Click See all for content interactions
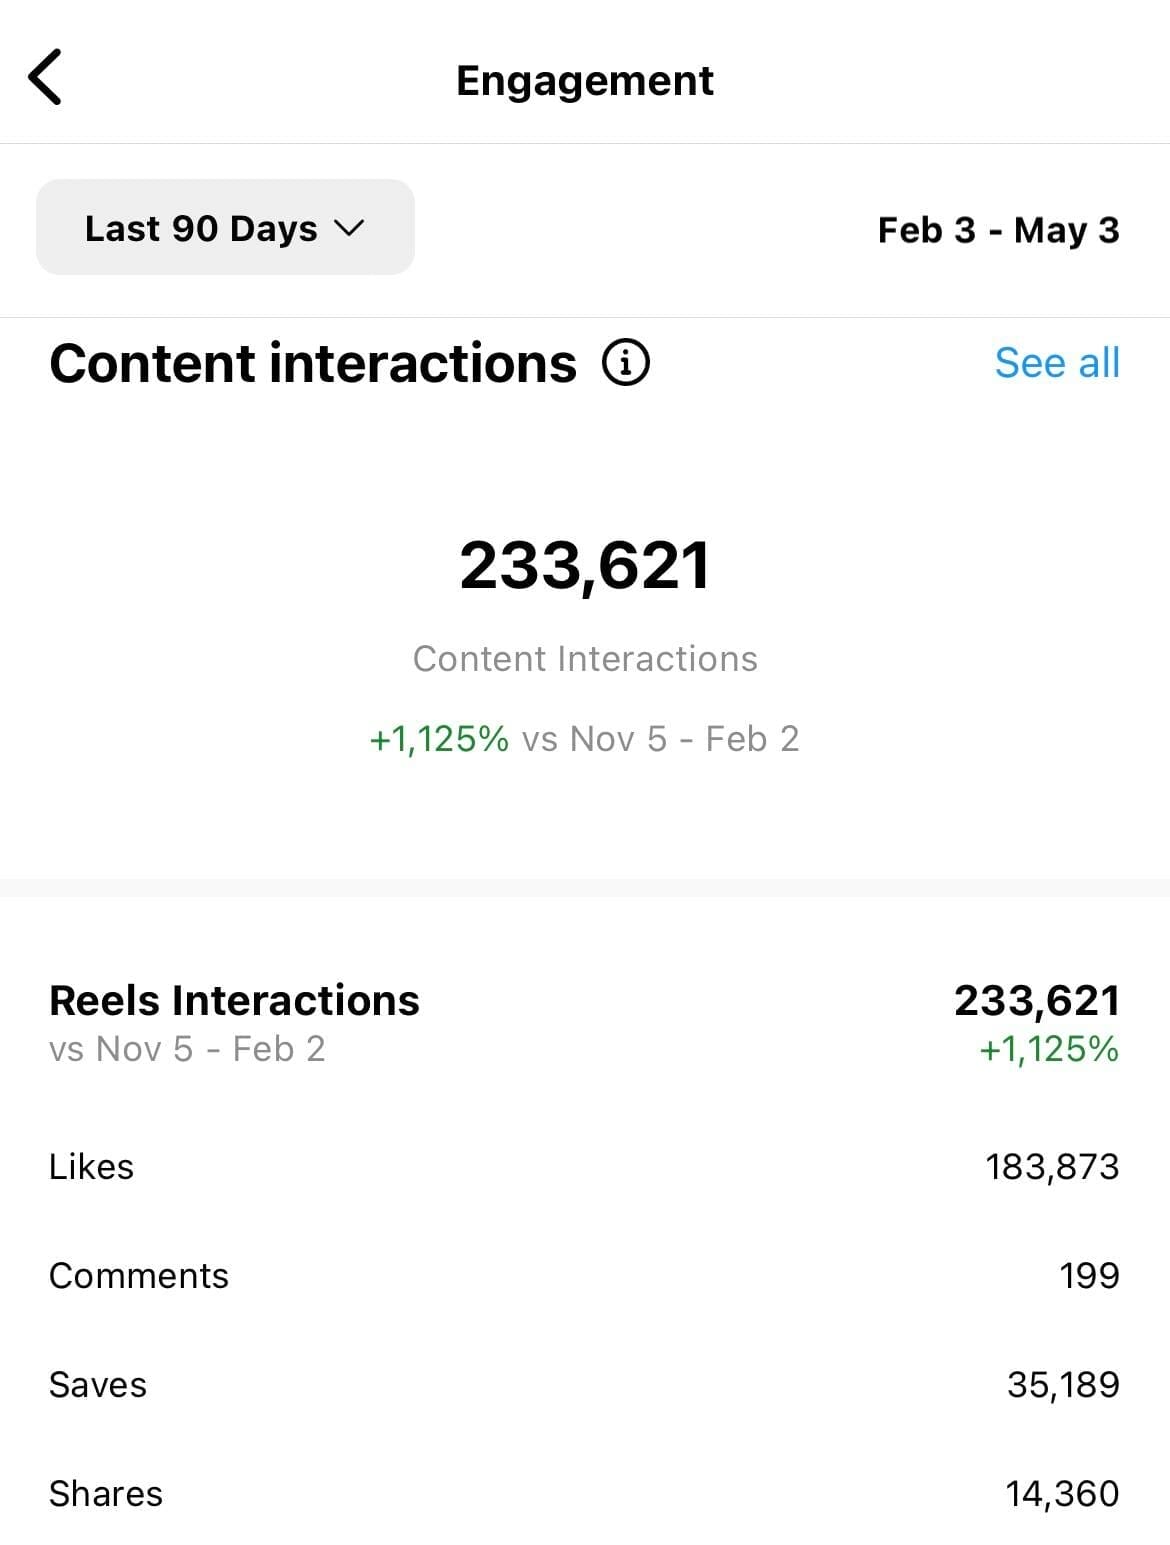 click(1057, 363)
